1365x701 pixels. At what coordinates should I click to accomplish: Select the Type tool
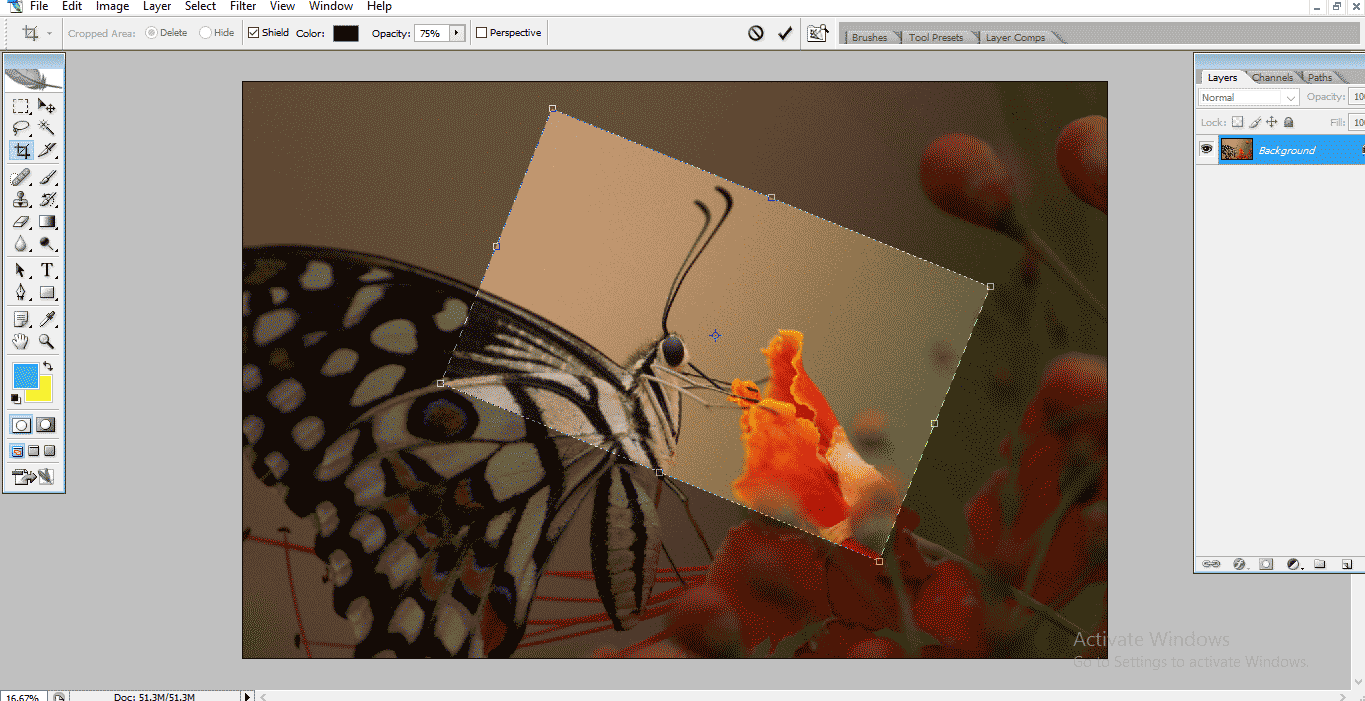tap(47, 271)
